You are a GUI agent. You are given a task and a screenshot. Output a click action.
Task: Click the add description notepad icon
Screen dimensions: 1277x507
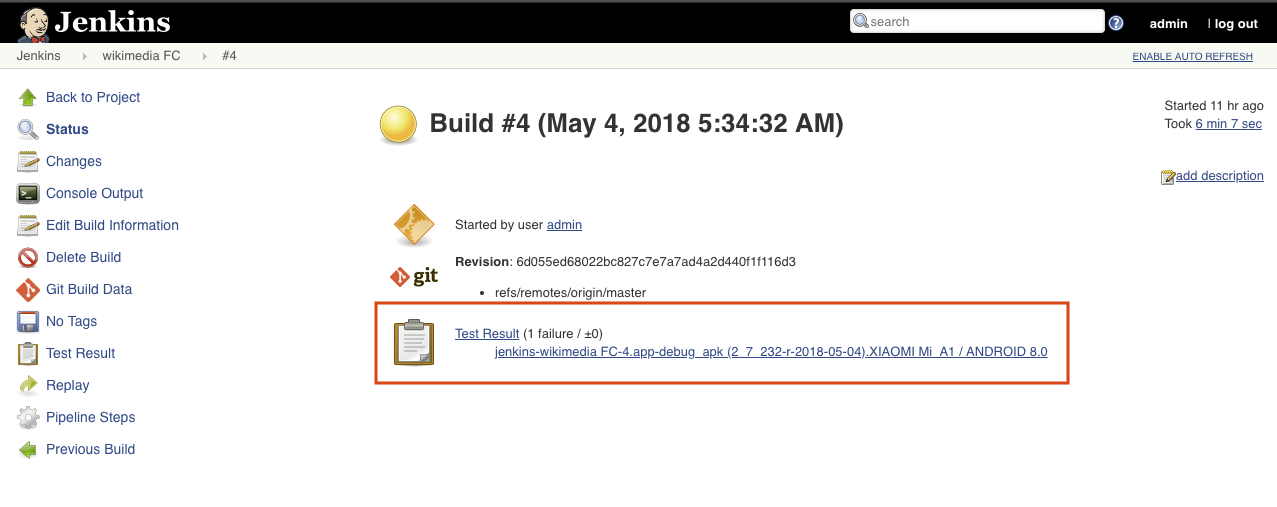[1167, 177]
